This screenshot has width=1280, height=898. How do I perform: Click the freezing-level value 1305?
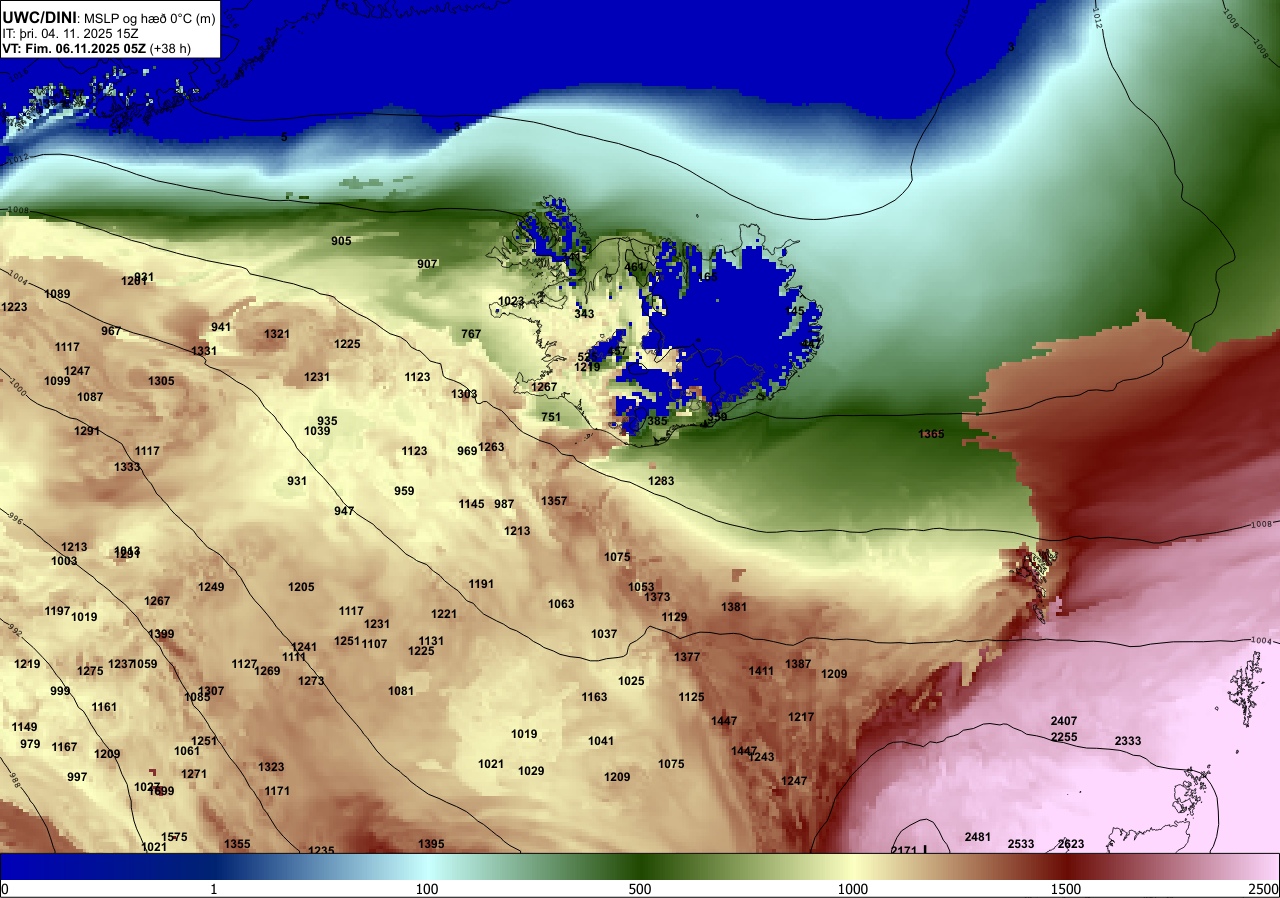coord(161,381)
